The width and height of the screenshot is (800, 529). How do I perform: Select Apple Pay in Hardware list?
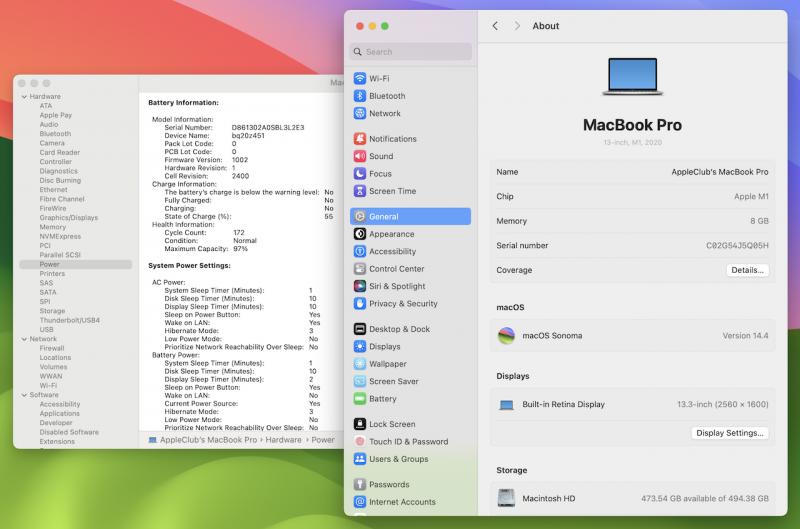pyautogui.click(x=56, y=115)
